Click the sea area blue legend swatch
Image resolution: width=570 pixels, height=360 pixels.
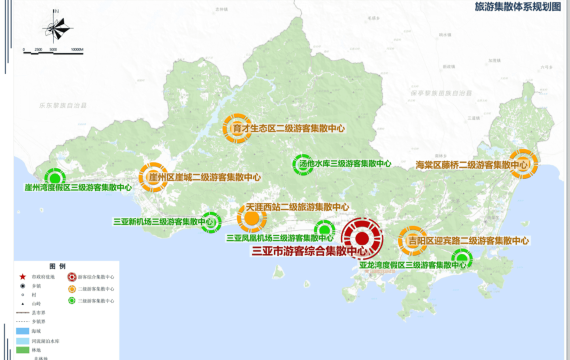23,331
